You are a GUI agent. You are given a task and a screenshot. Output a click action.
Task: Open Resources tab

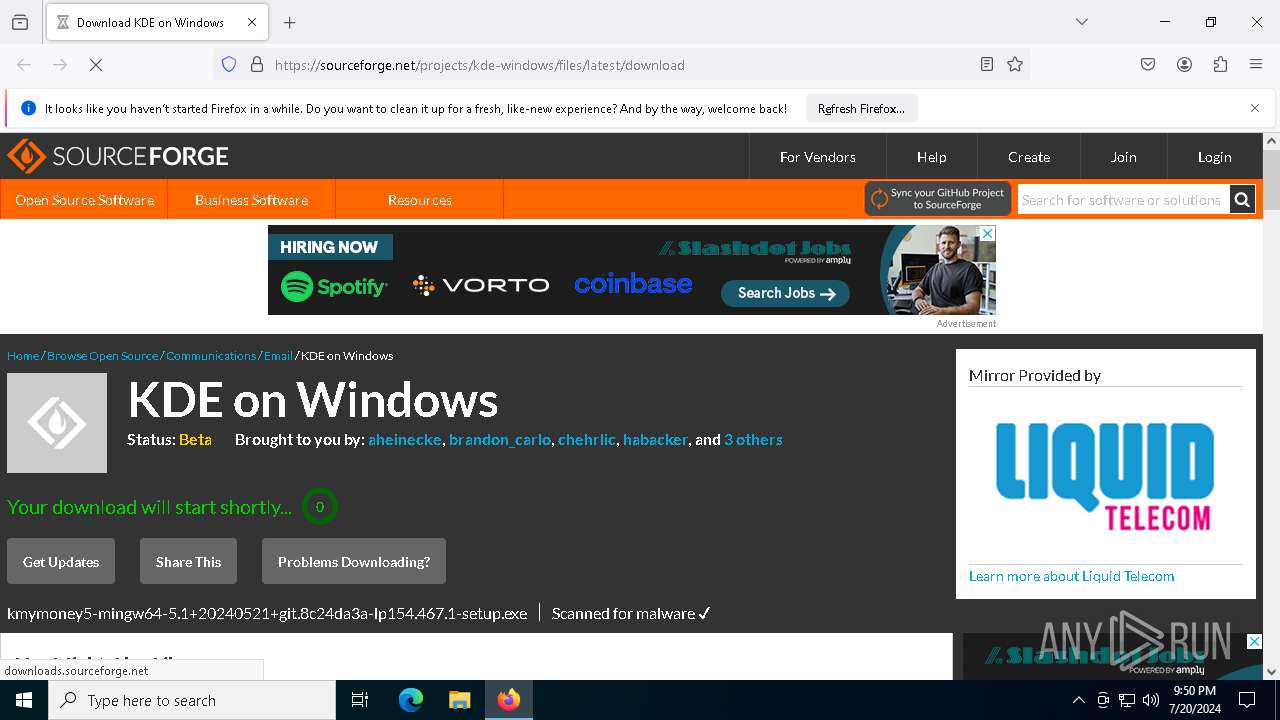coord(419,200)
